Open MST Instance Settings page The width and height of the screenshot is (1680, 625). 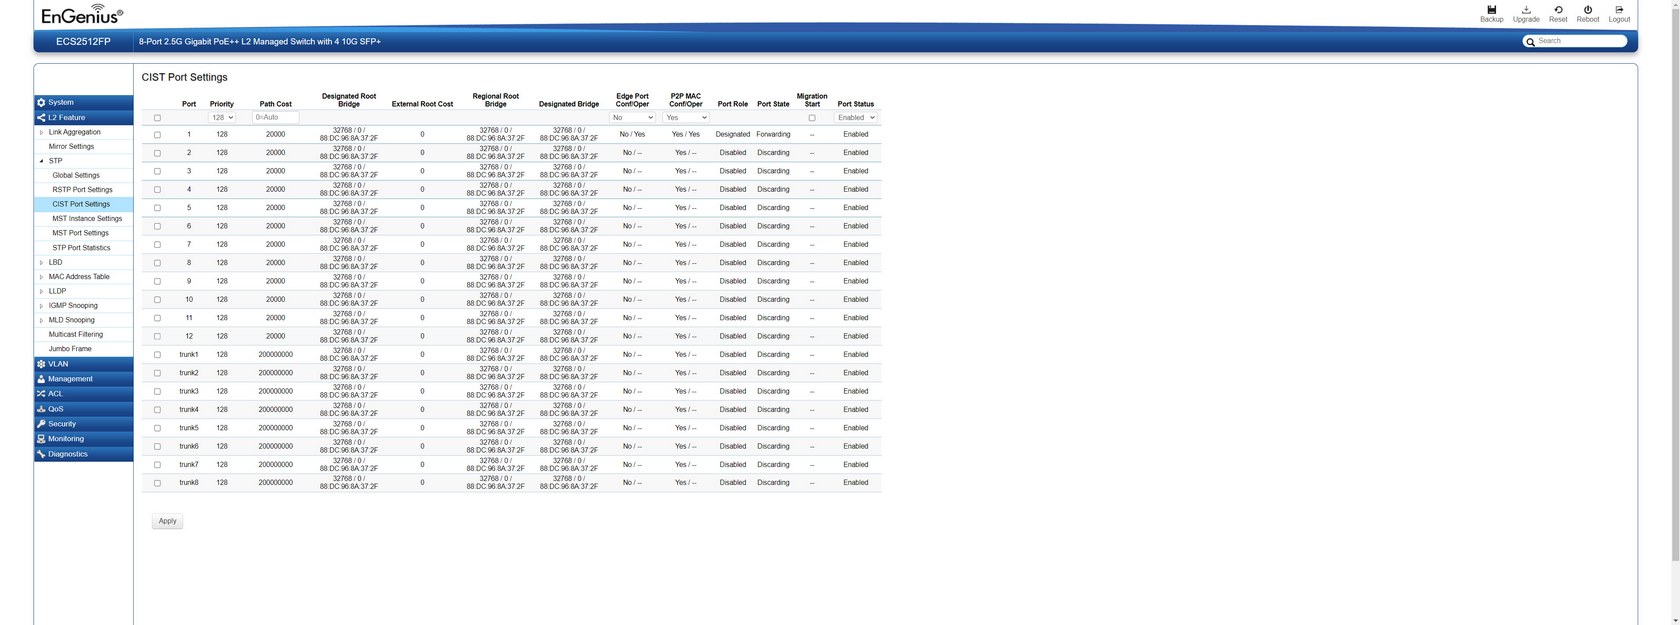click(87, 219)
